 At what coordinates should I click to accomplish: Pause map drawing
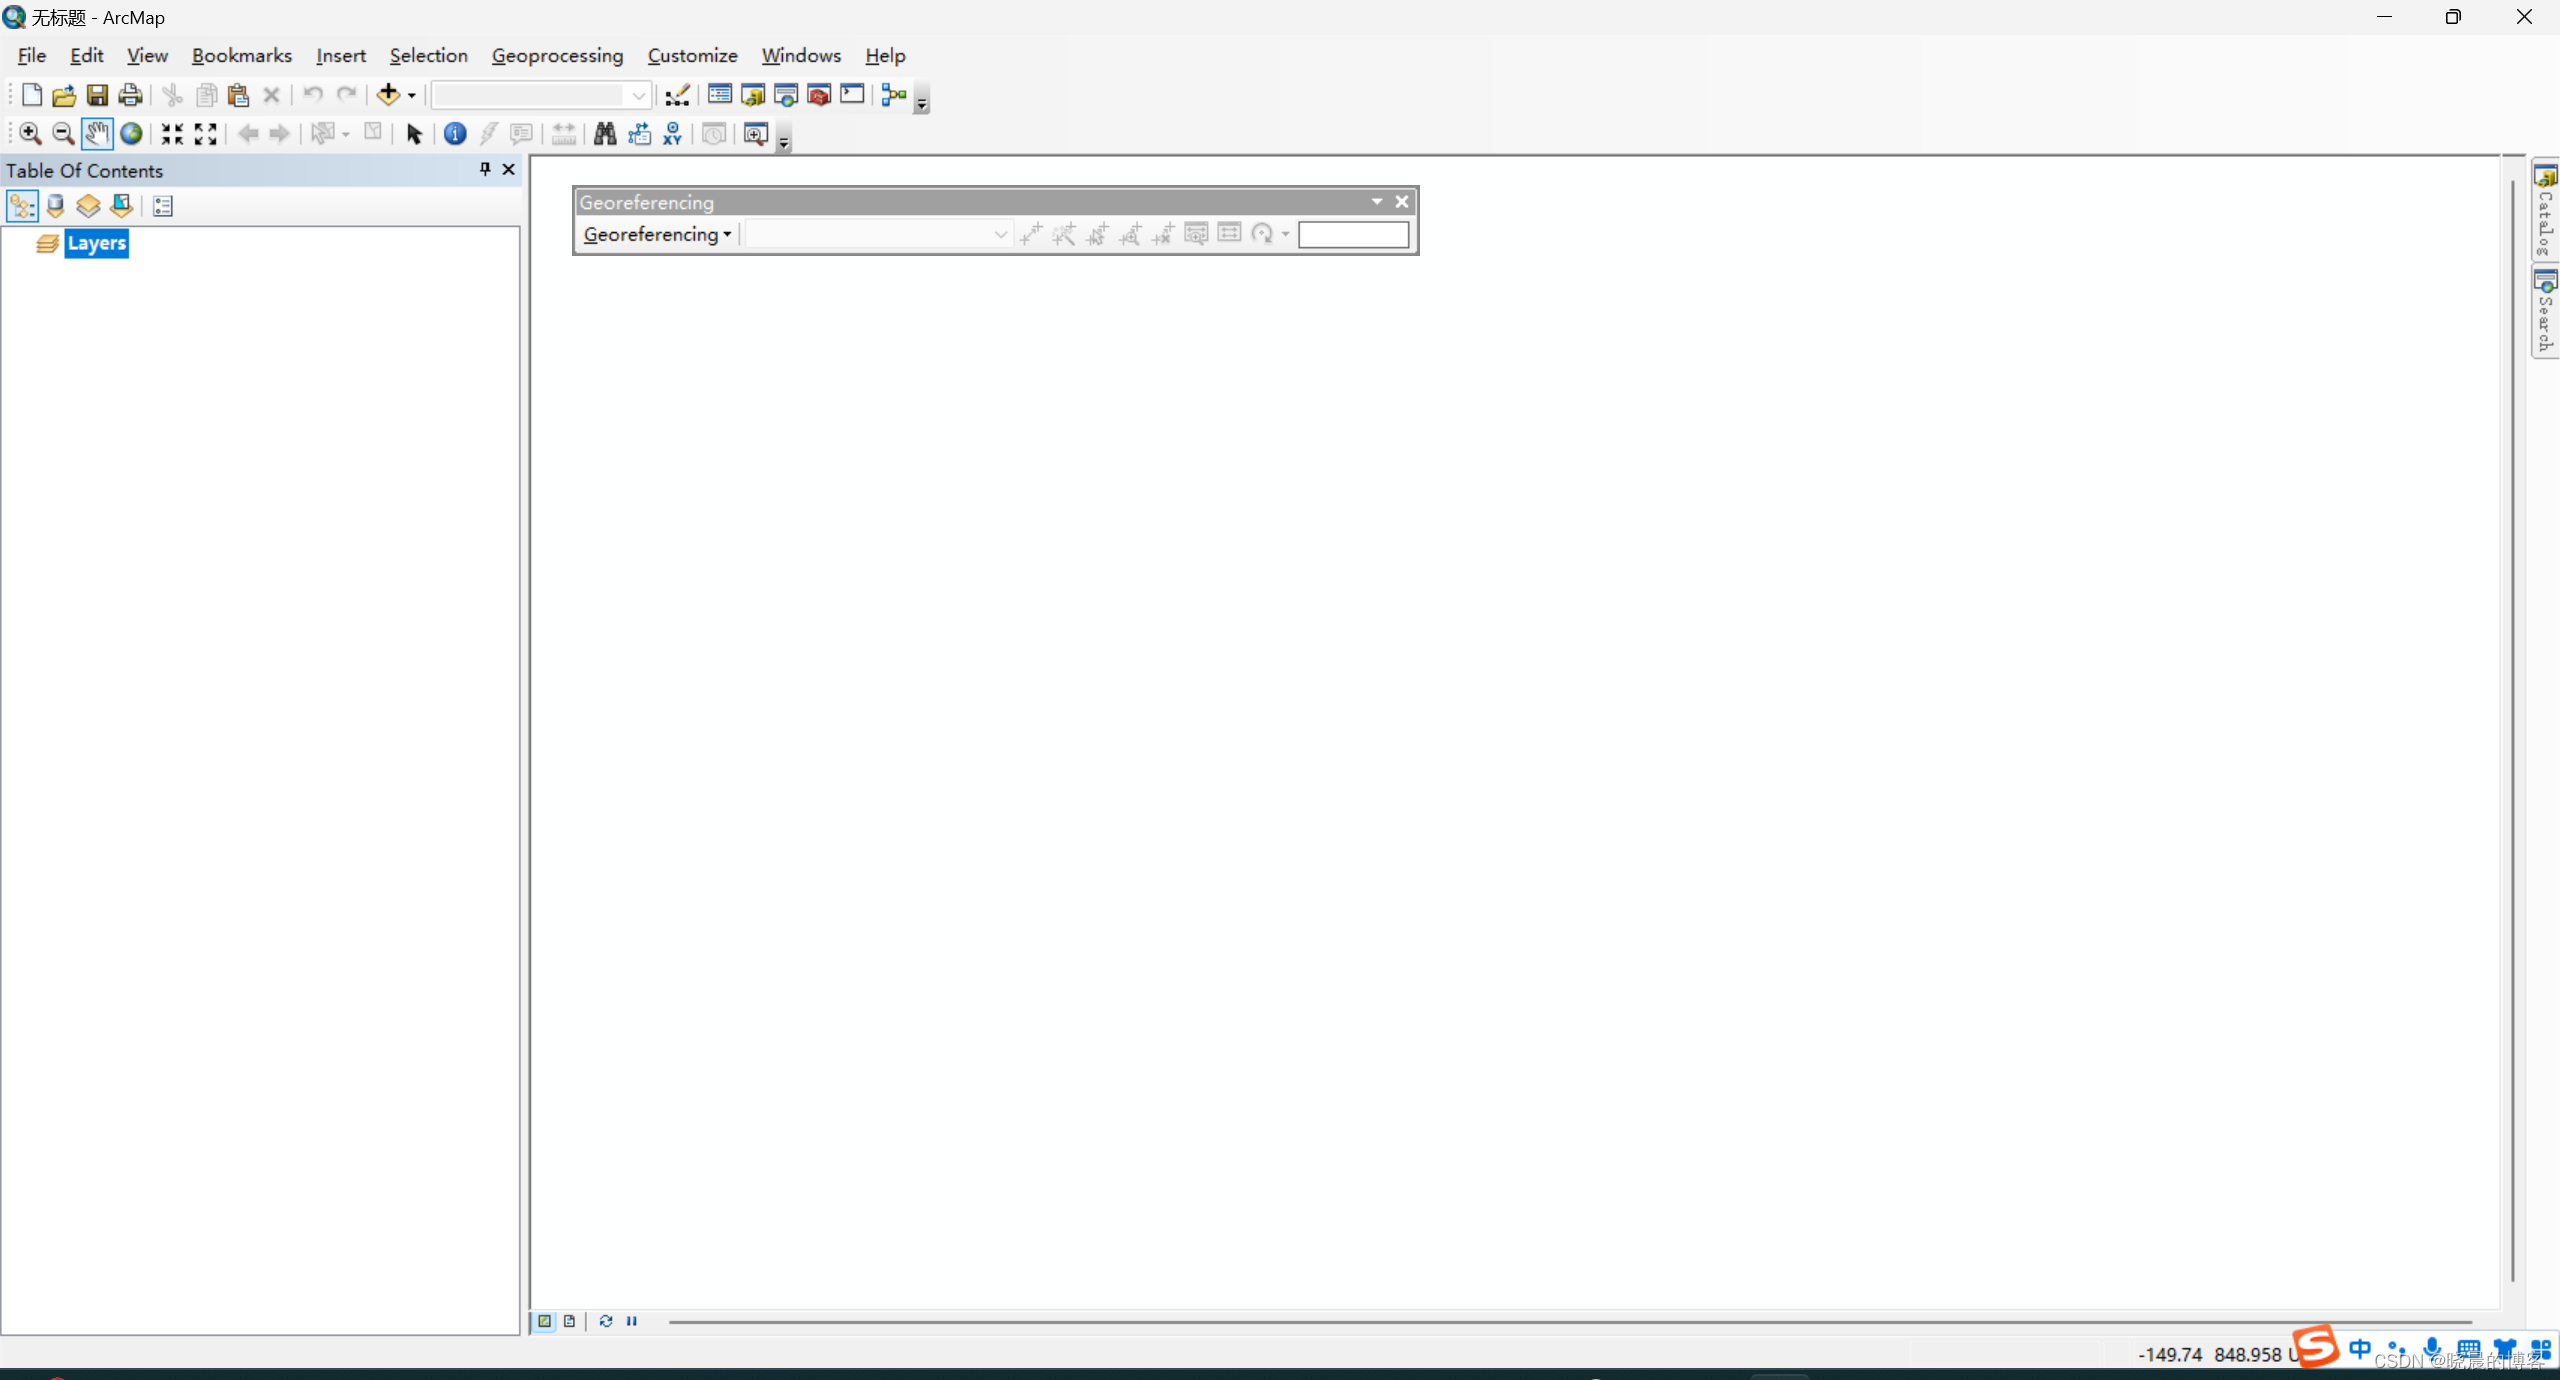tap(632, 1321)
